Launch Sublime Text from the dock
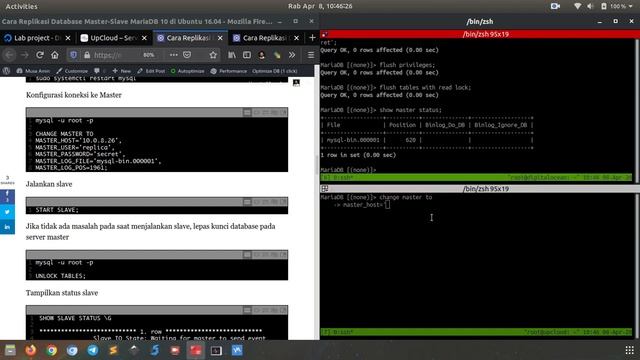 (113, 350)
